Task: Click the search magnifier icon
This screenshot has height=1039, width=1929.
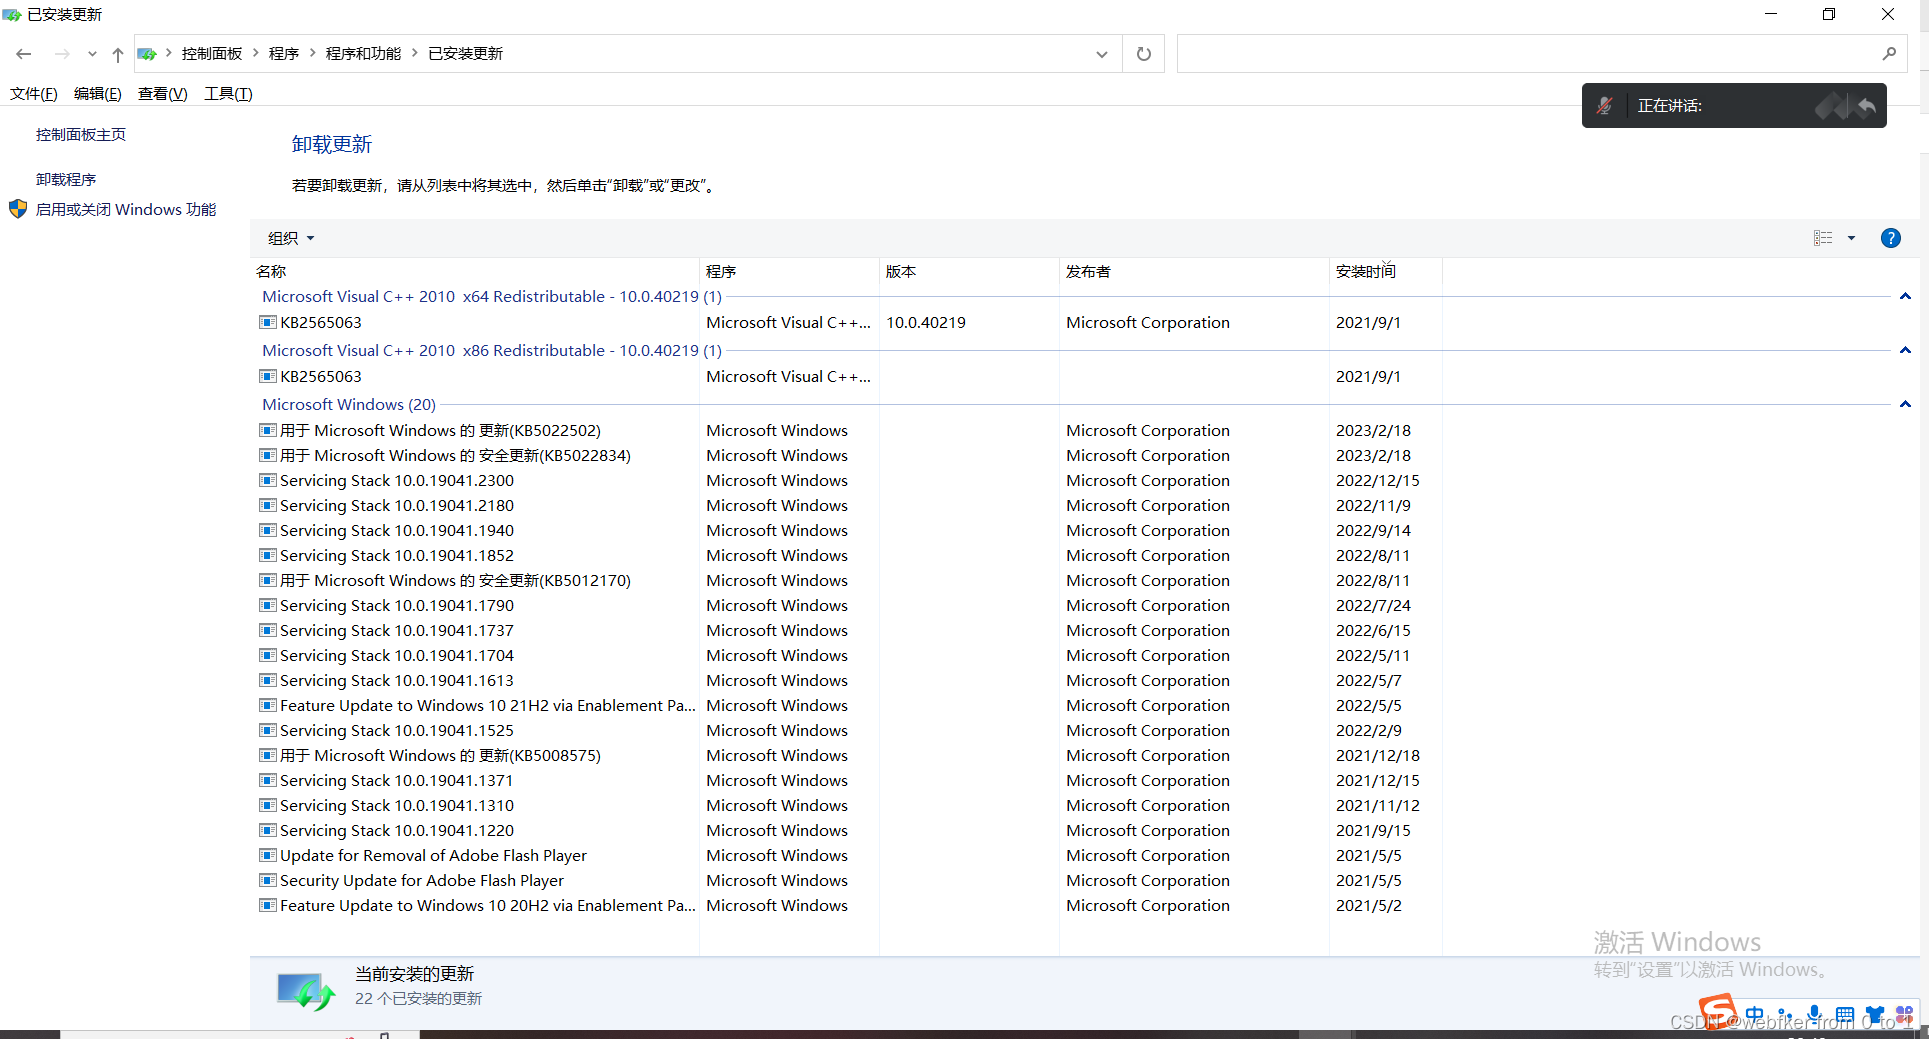Action: tap(1889, 54)
